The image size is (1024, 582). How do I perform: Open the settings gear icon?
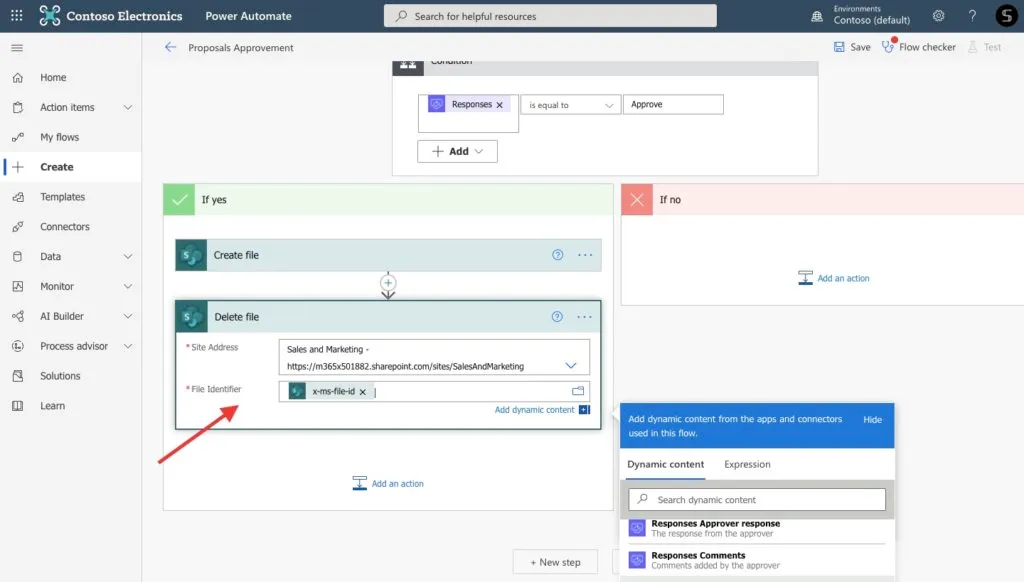(938, 16)
